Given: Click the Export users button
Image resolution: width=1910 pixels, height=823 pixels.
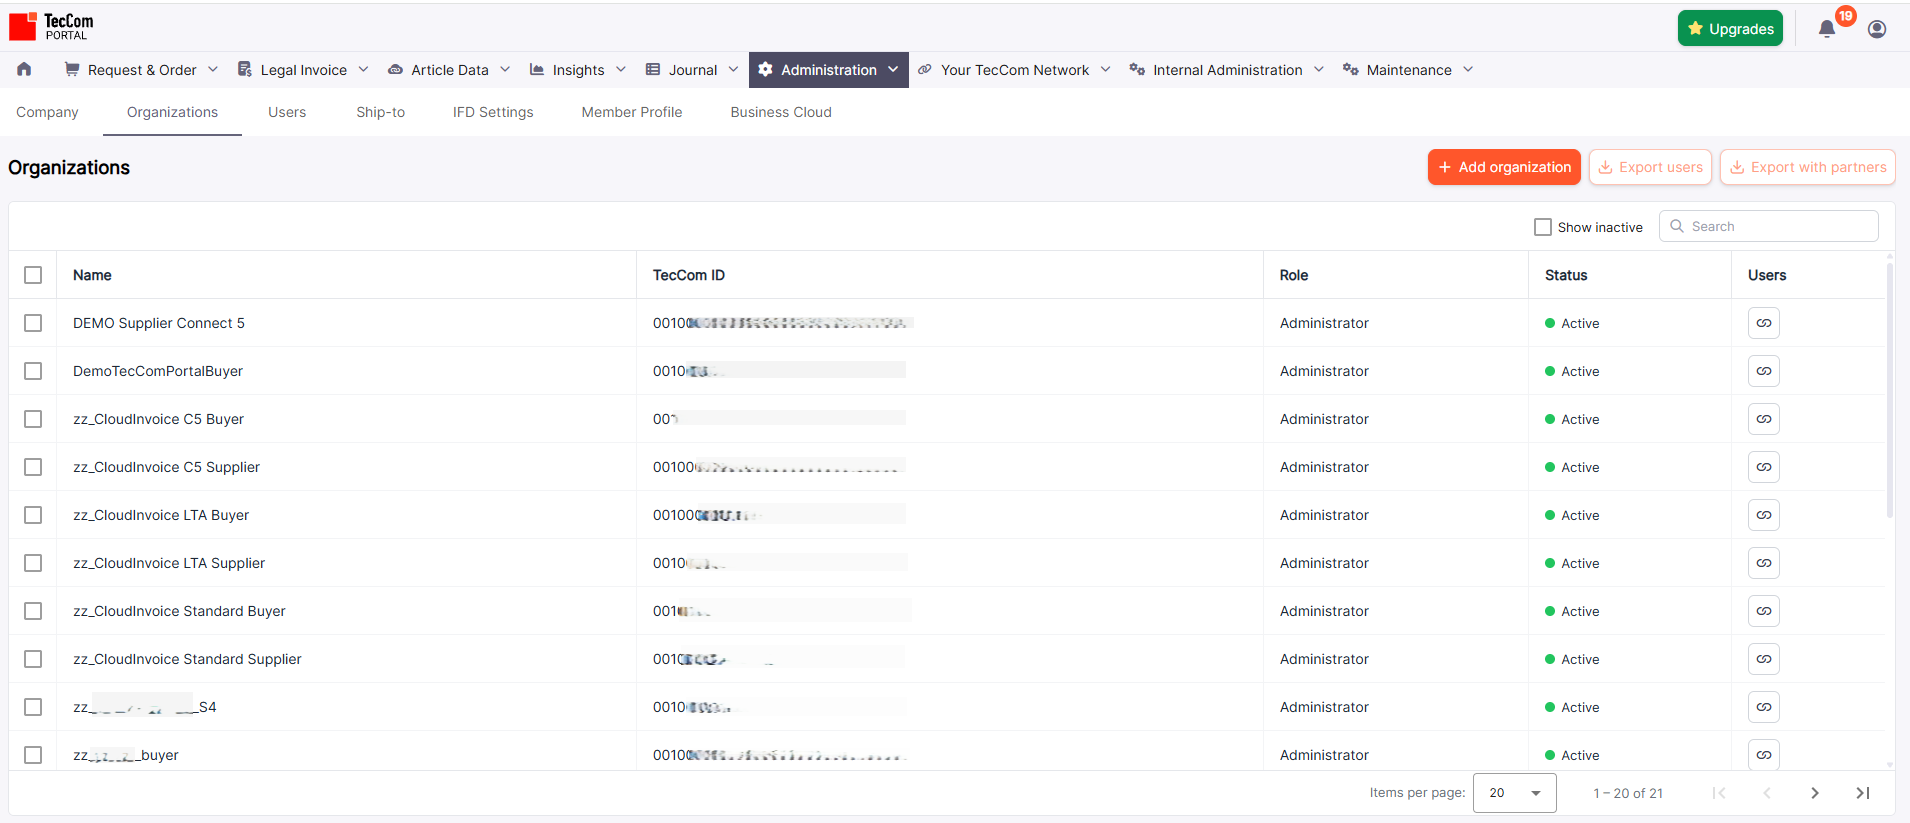Looking at the screenshot, I should pyautogui.click(x=1650, y=167).
